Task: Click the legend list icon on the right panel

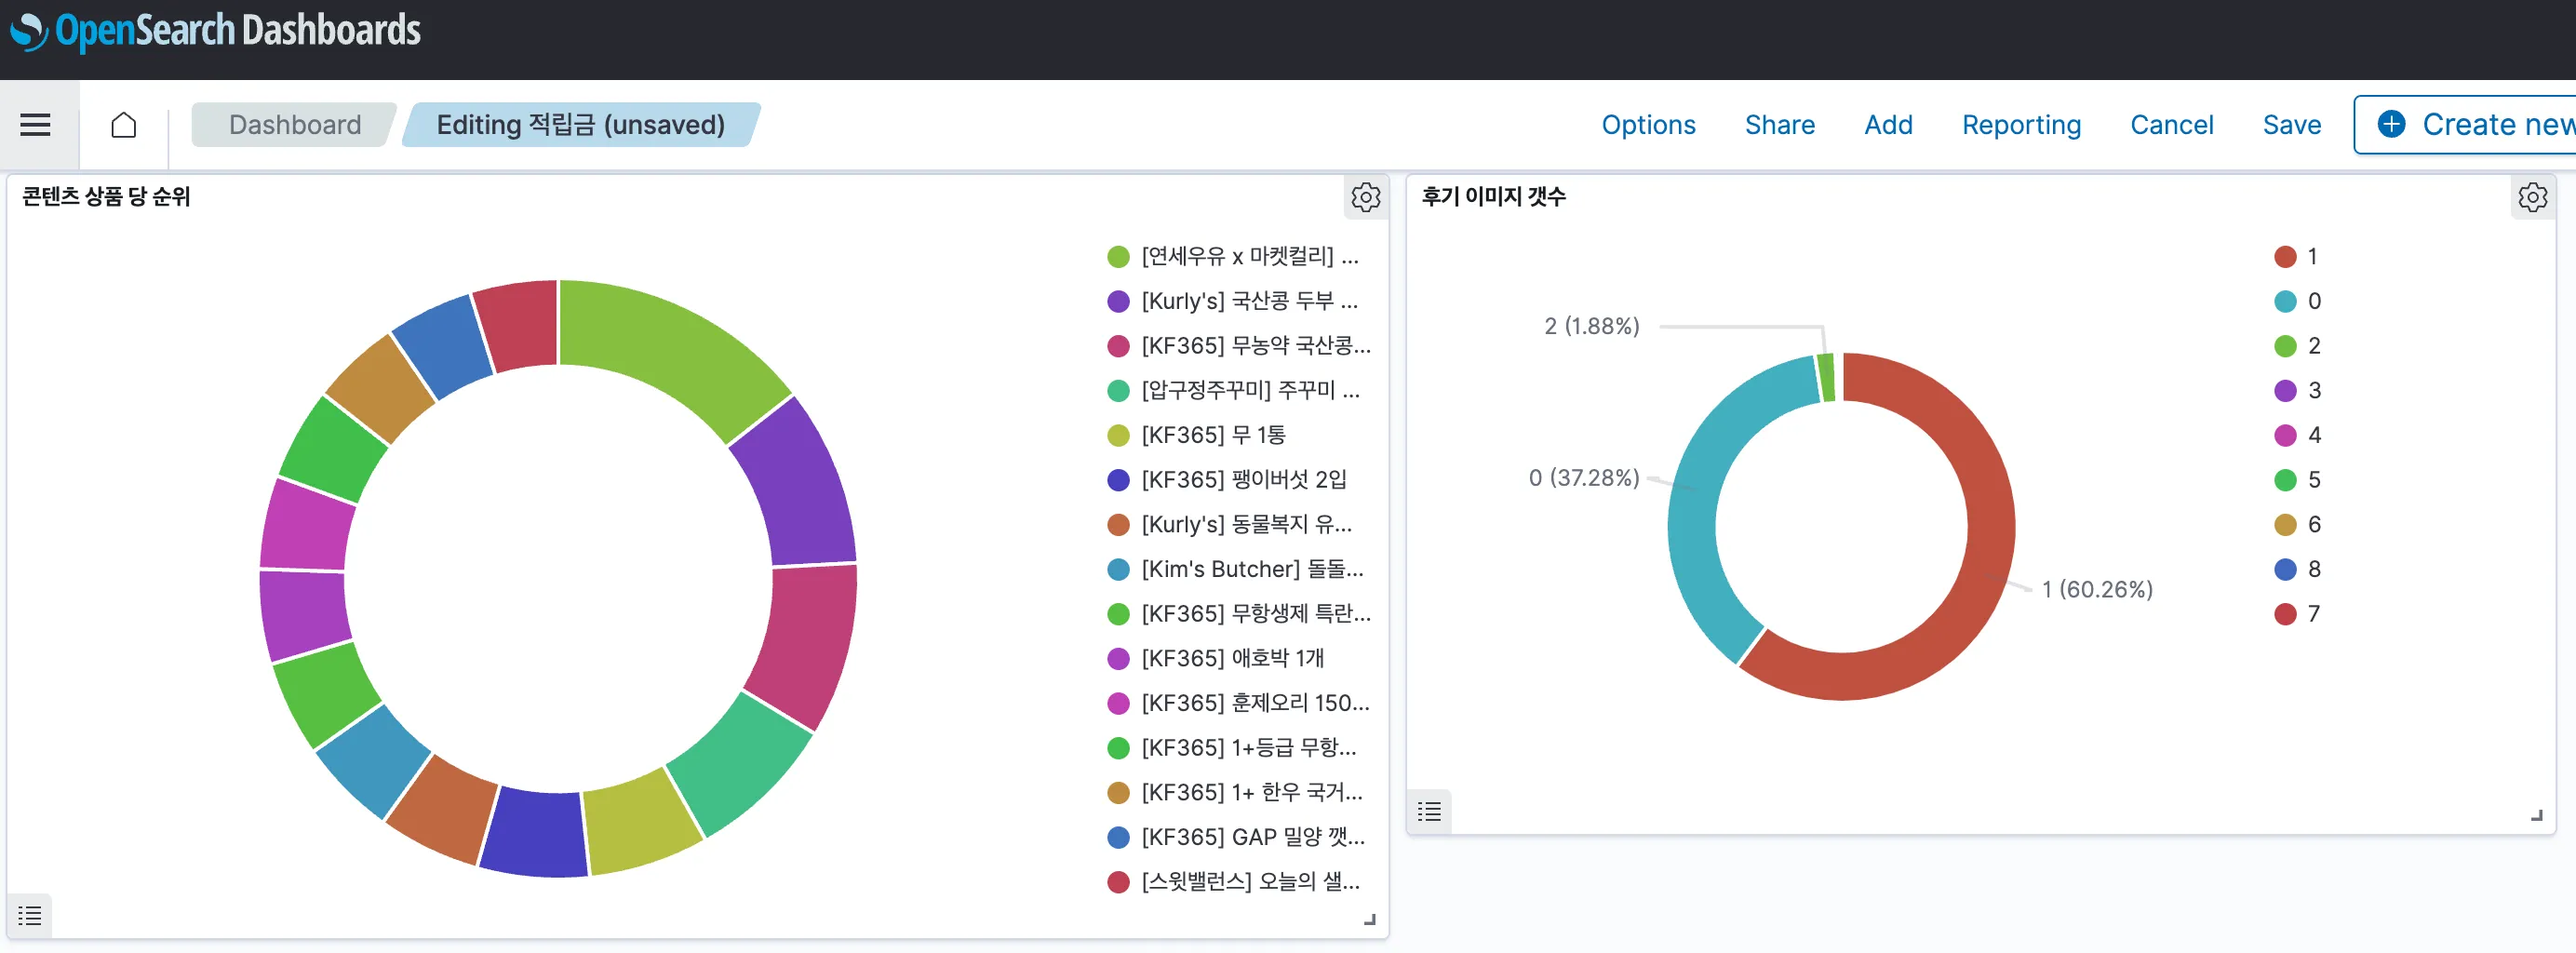Action: point(1429,812)
